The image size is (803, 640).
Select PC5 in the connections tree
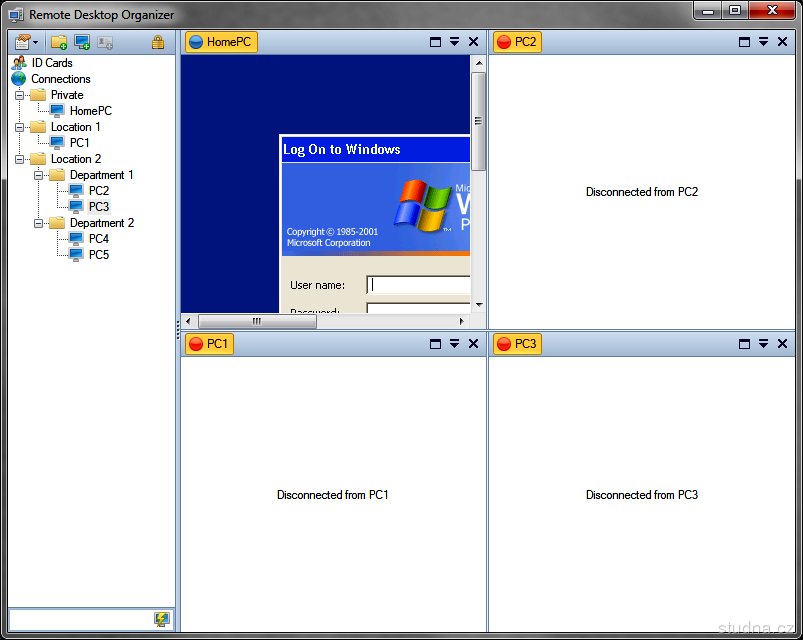pyautogui.click(x=99, y=255)
